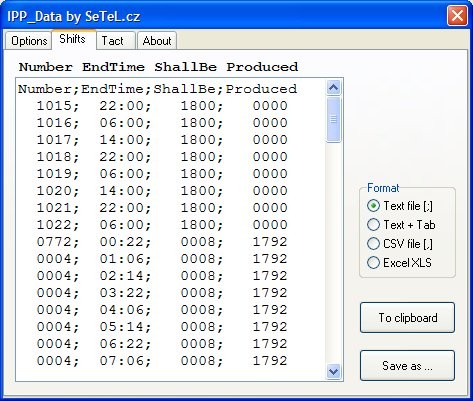Select the Shifts tab
The image size is (473, 401).
(74, 39)
